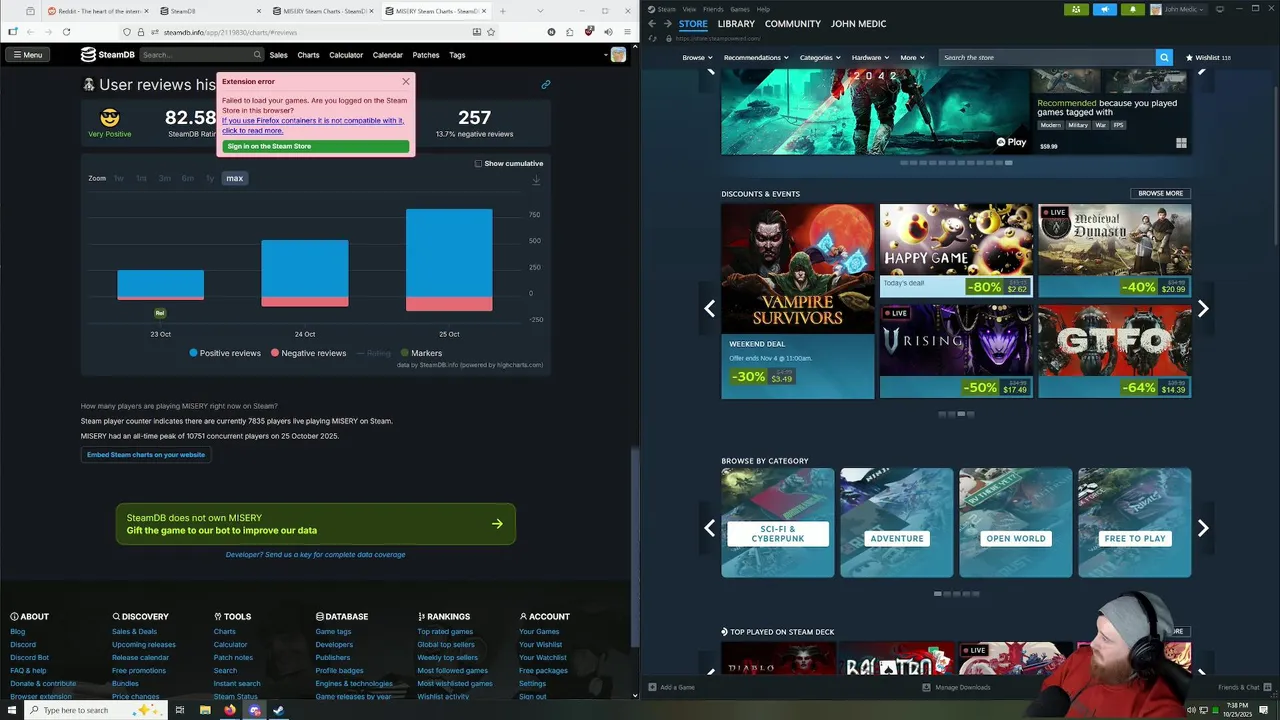
Task: Click the Gift the game banner arrow
Action: click(x=497, y=523)
